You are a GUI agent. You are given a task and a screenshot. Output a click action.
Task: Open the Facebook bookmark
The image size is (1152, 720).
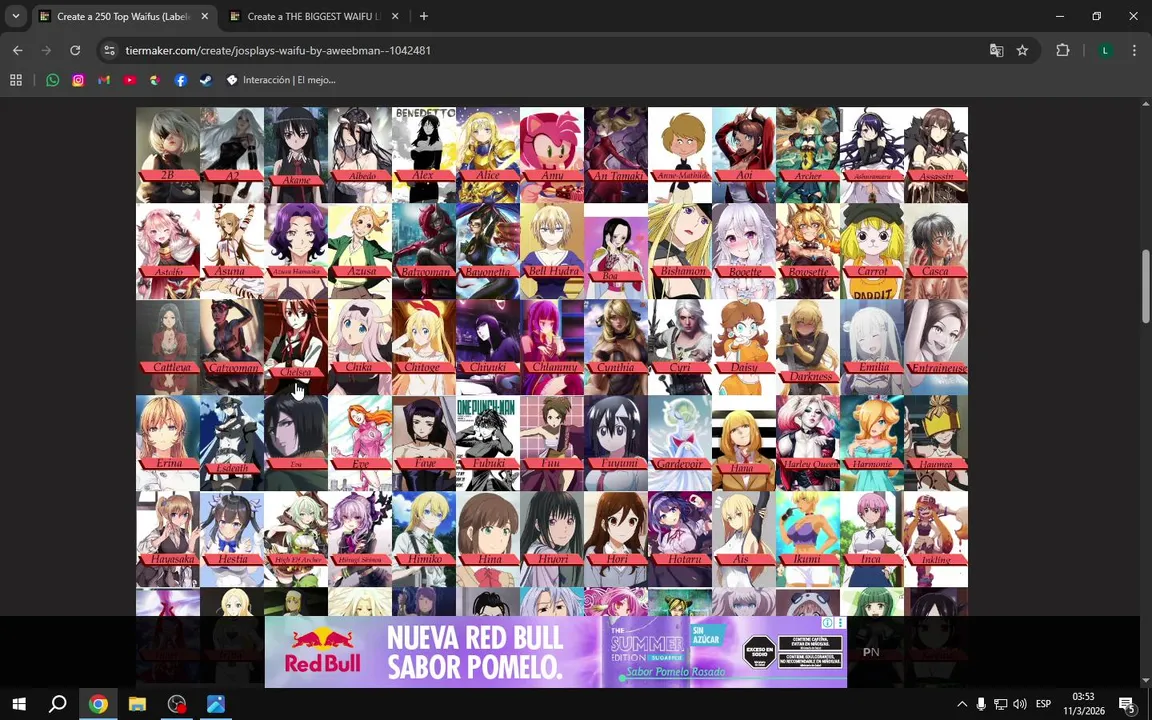pyautogui.click(x=181, y=80)
